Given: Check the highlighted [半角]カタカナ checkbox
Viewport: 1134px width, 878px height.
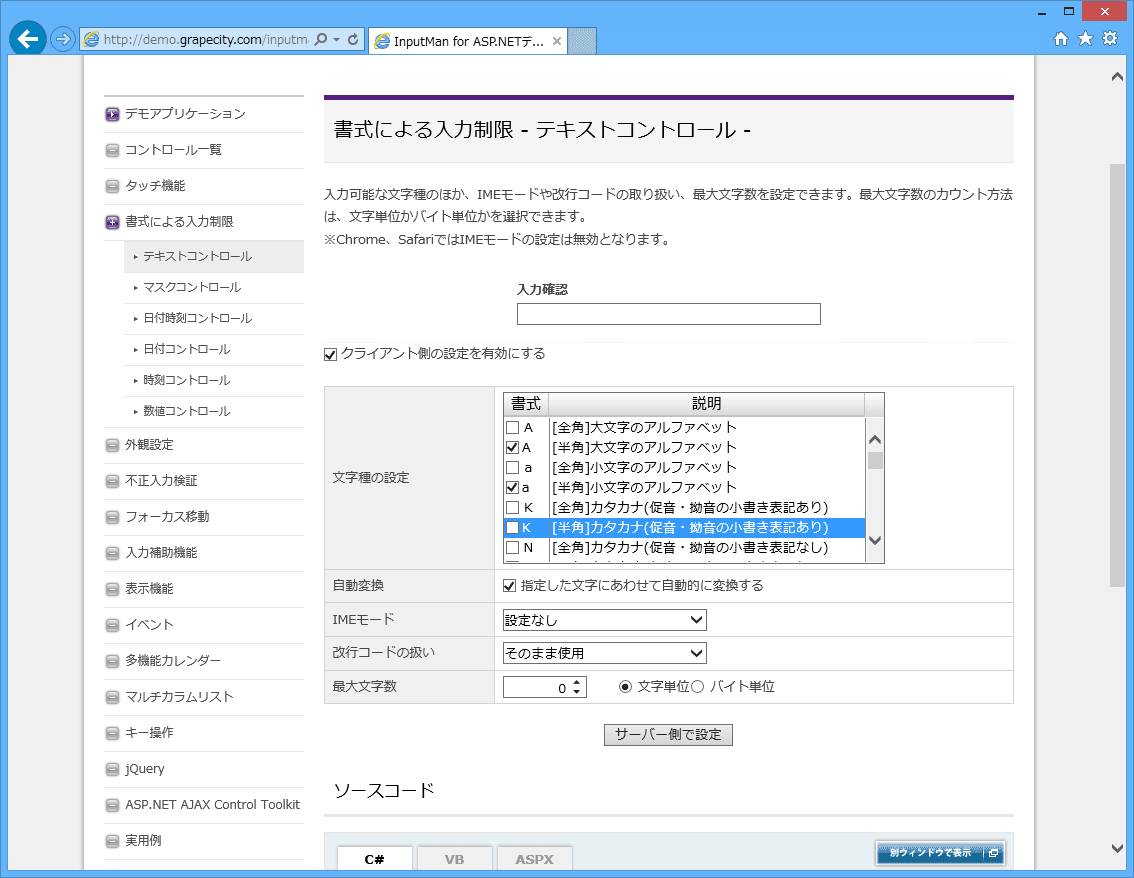Looking at the screenshot, I should (x=512, y=527).
